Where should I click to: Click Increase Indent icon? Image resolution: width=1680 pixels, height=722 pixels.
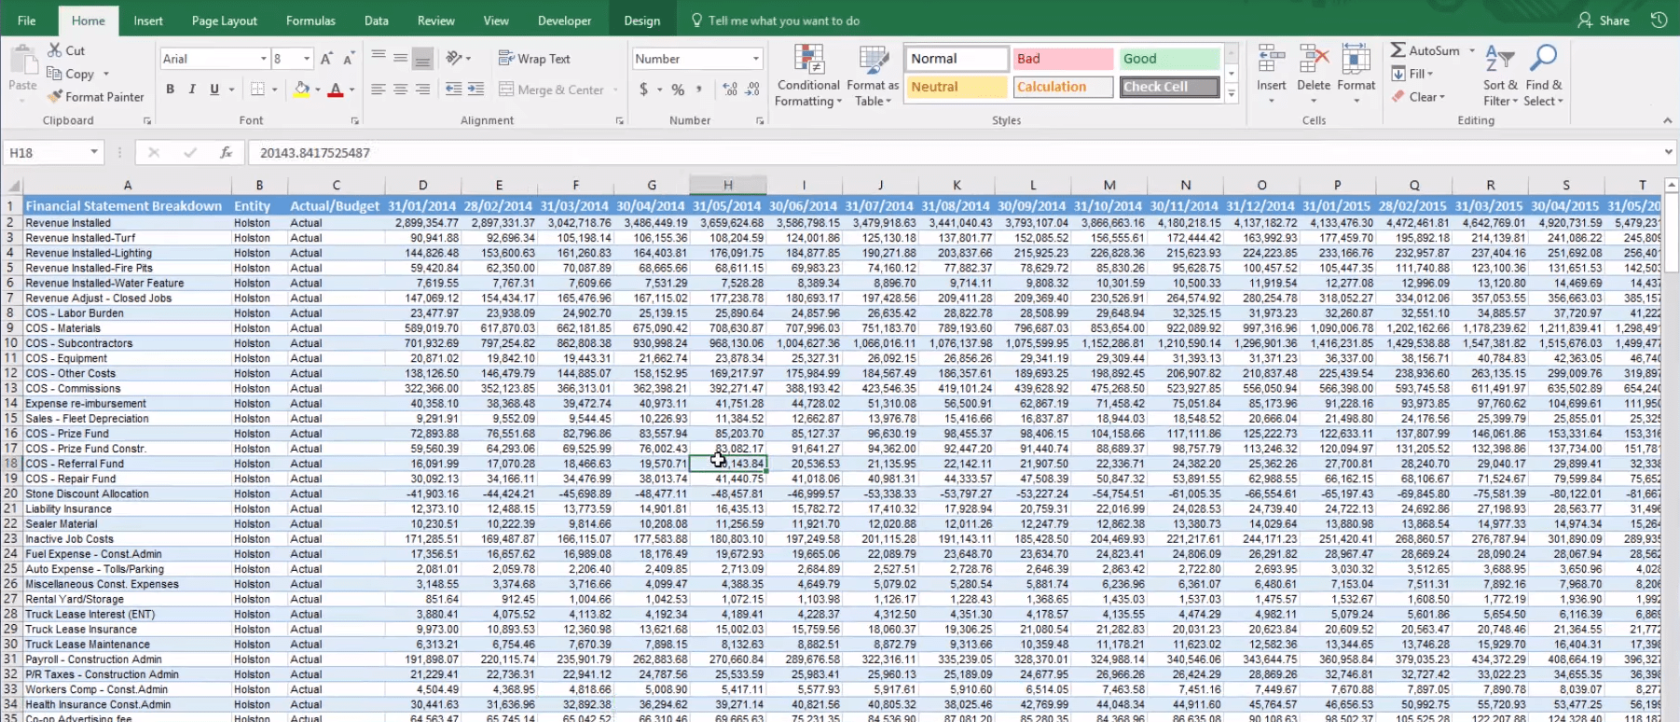(476, 89)
